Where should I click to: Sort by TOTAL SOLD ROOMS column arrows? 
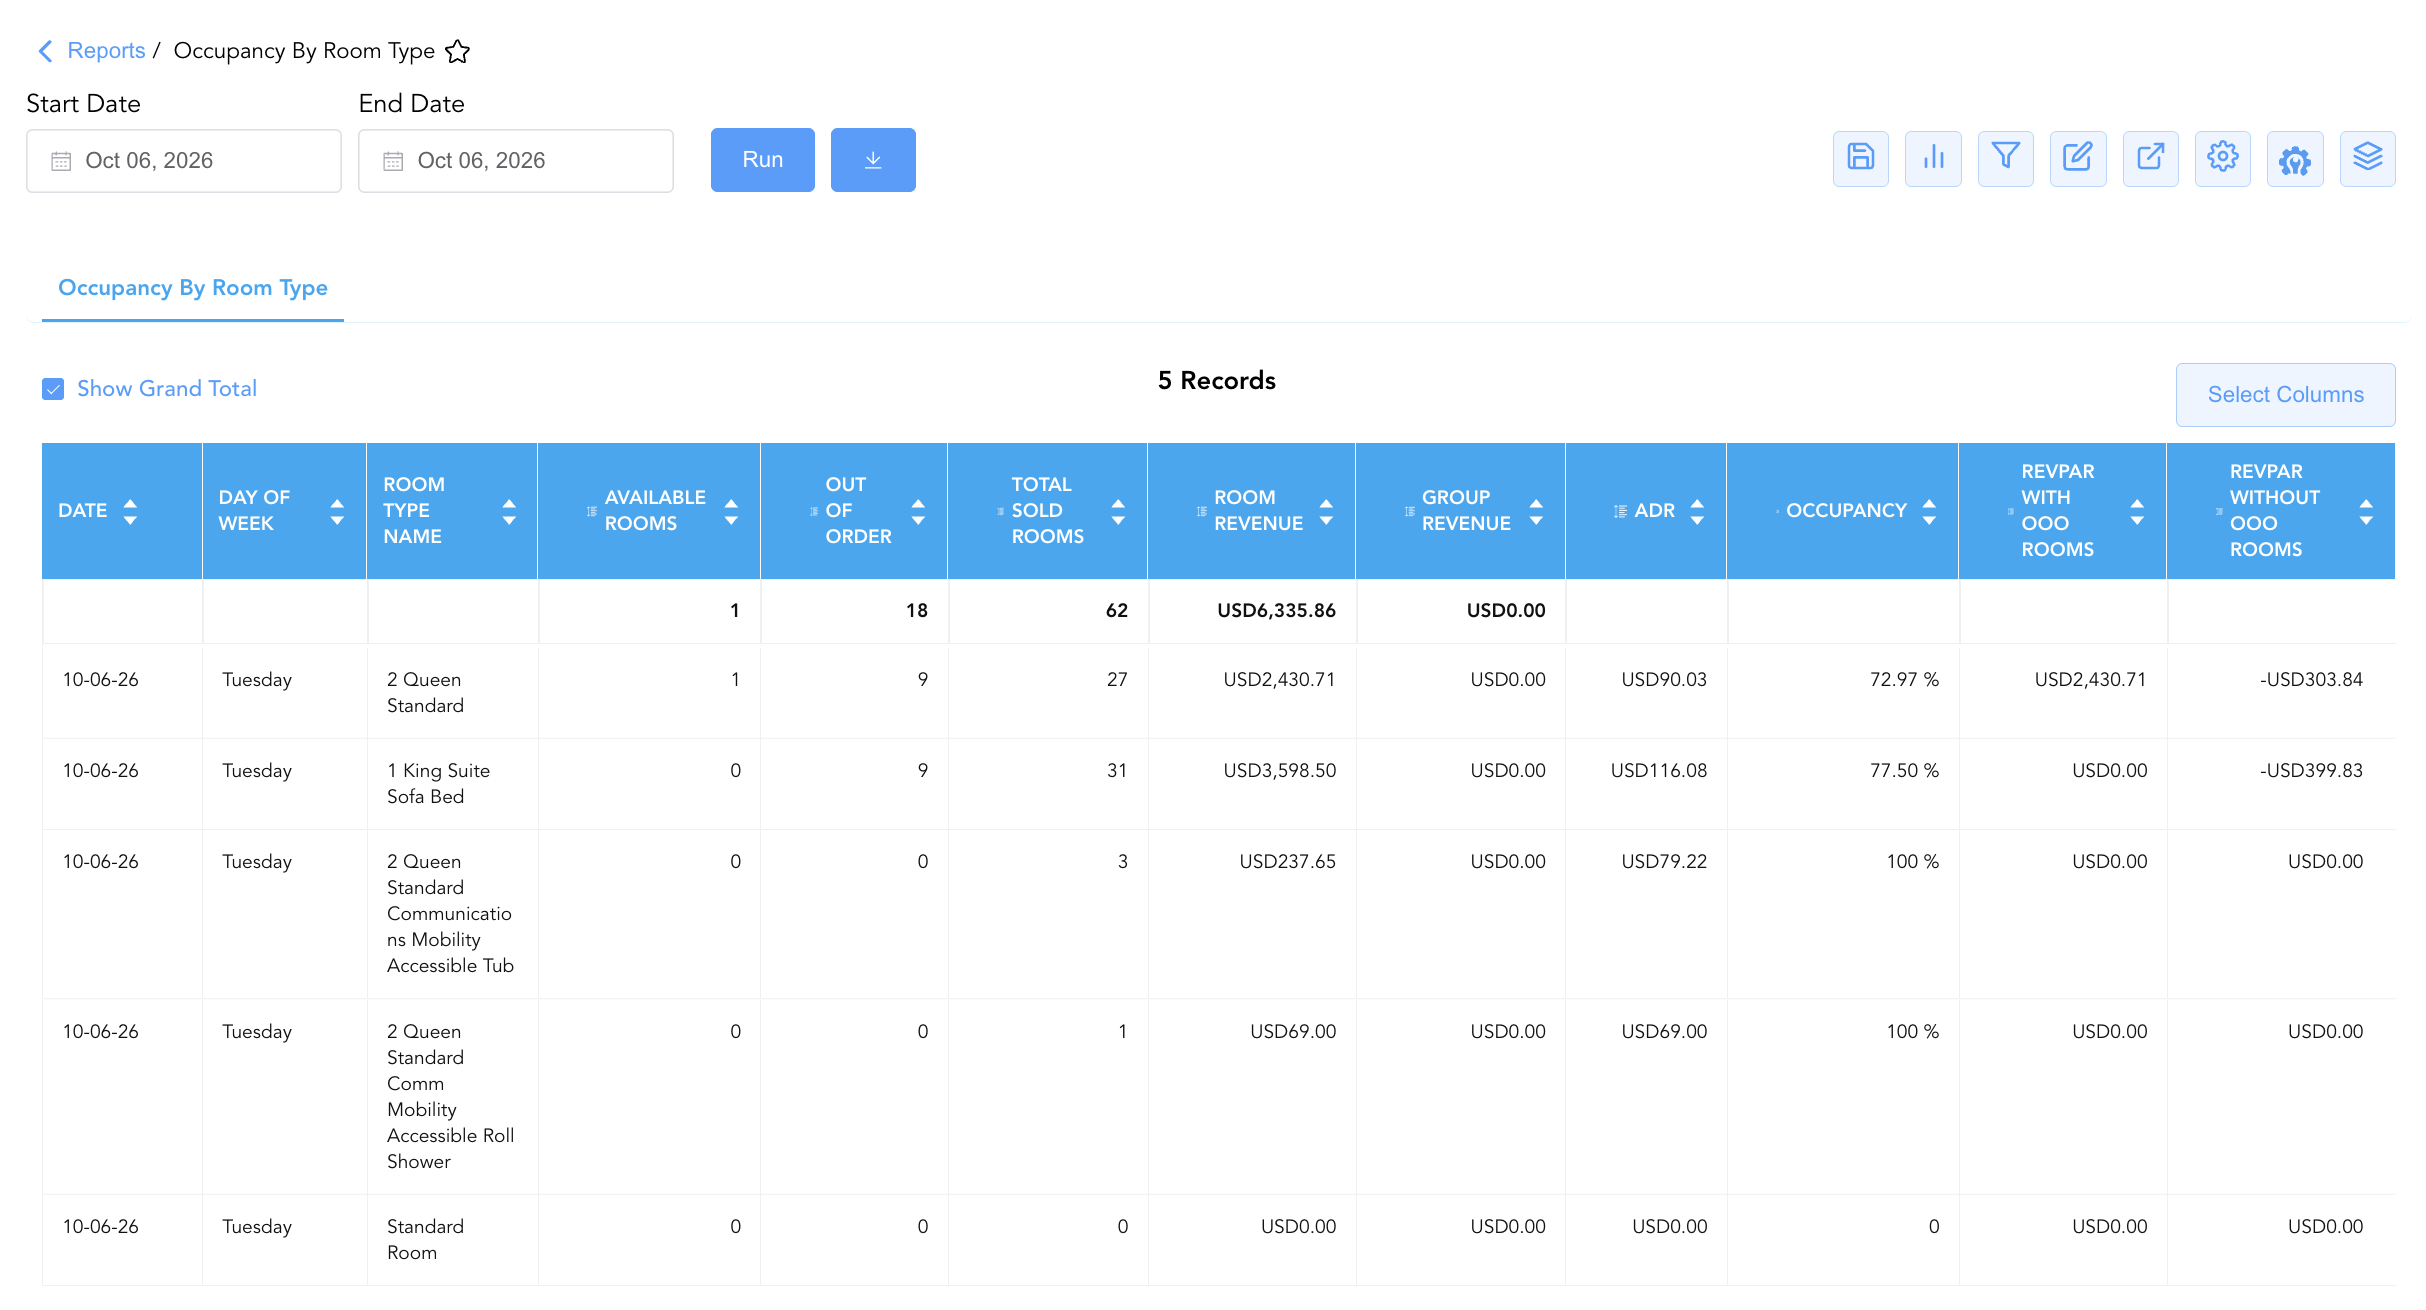pyautogui.click(x=1118, y=511)
